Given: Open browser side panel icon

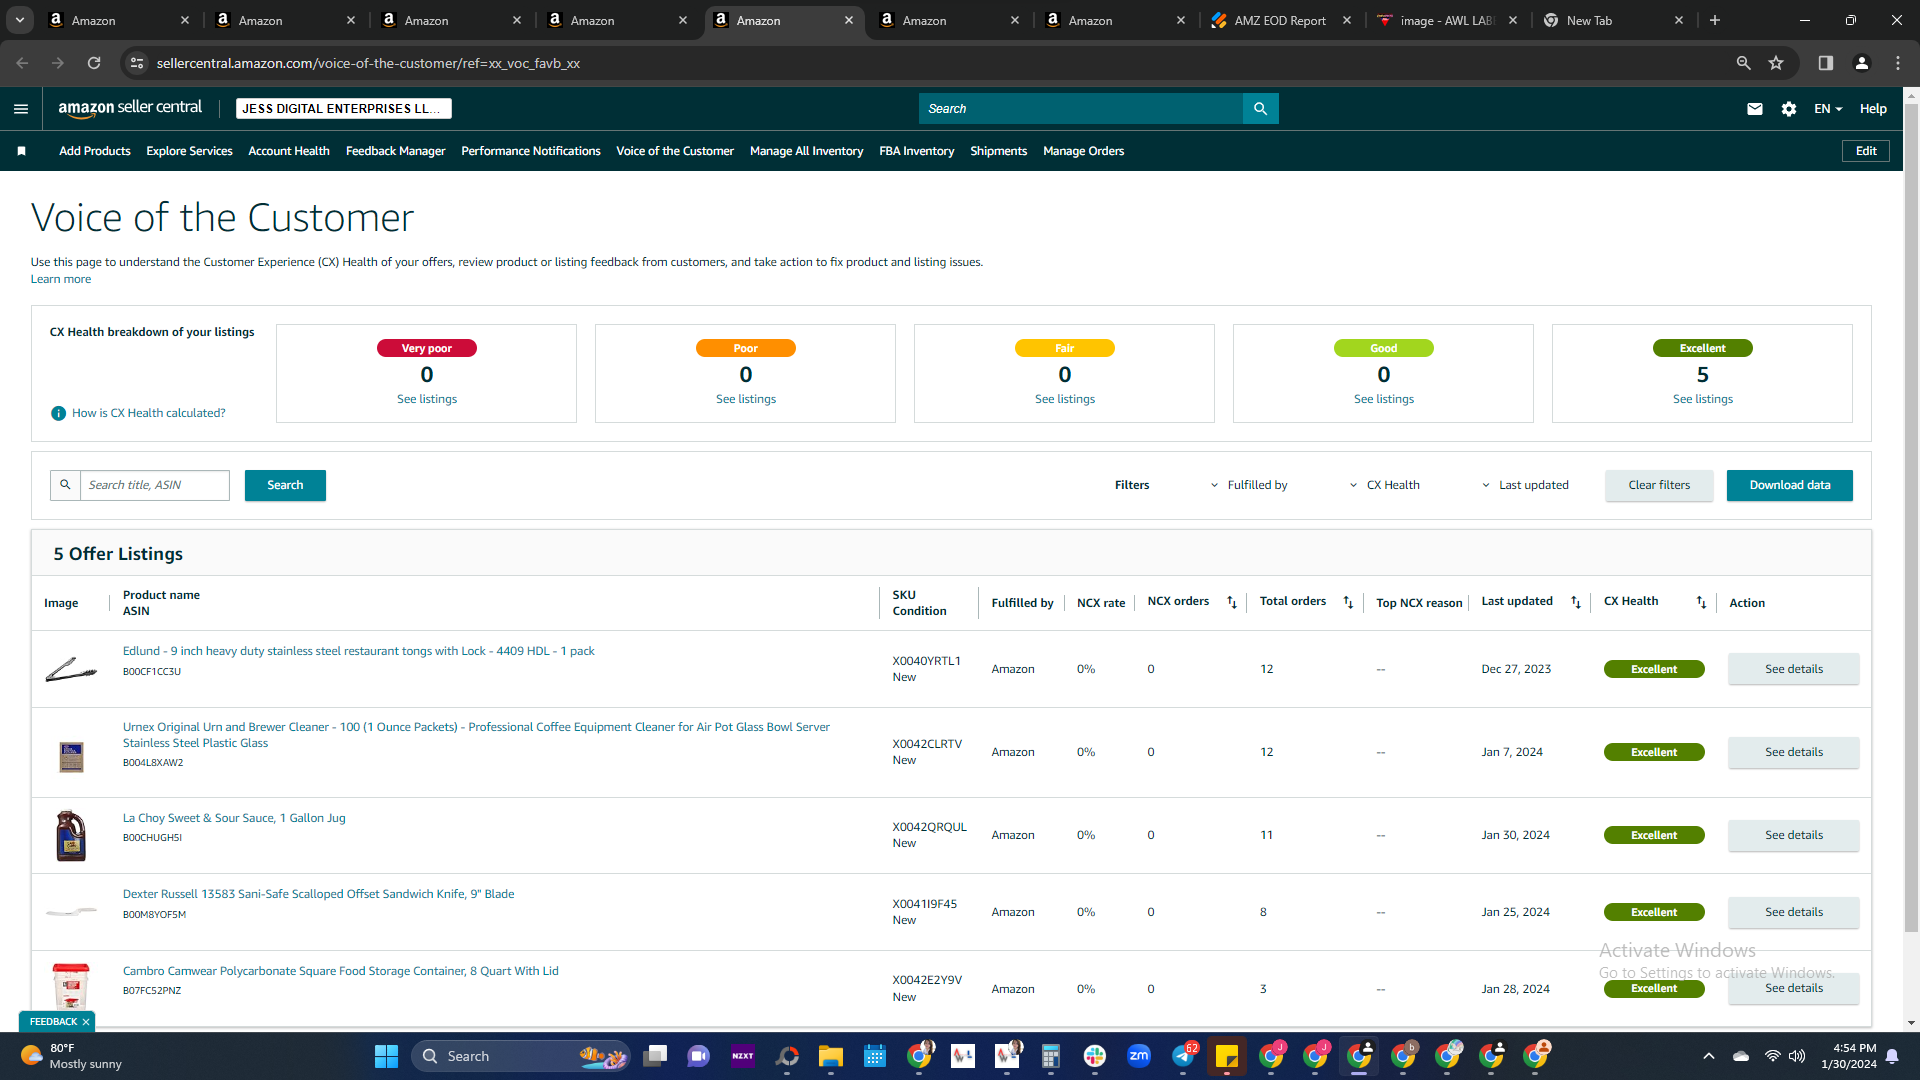Looking at the screenshot, I should 1826,63.
